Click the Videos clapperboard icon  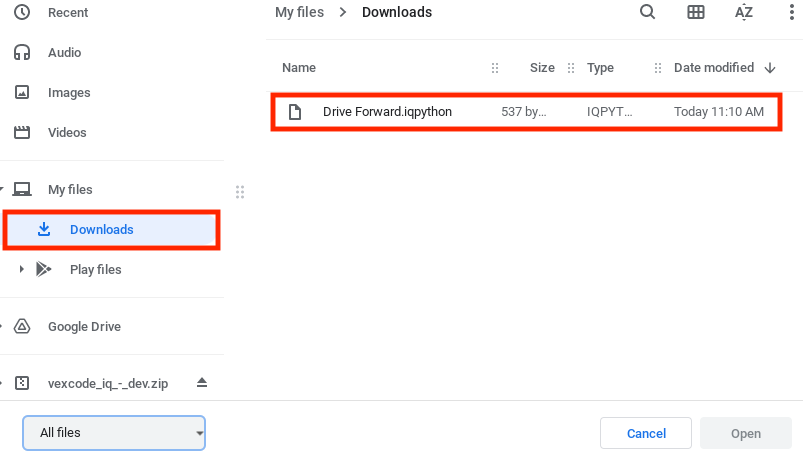point(22,133)
